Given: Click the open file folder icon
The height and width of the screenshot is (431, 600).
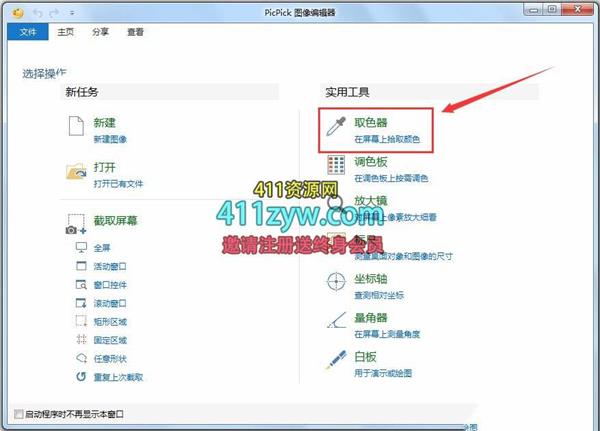Looking at the screenshot, I should point(76,172).
